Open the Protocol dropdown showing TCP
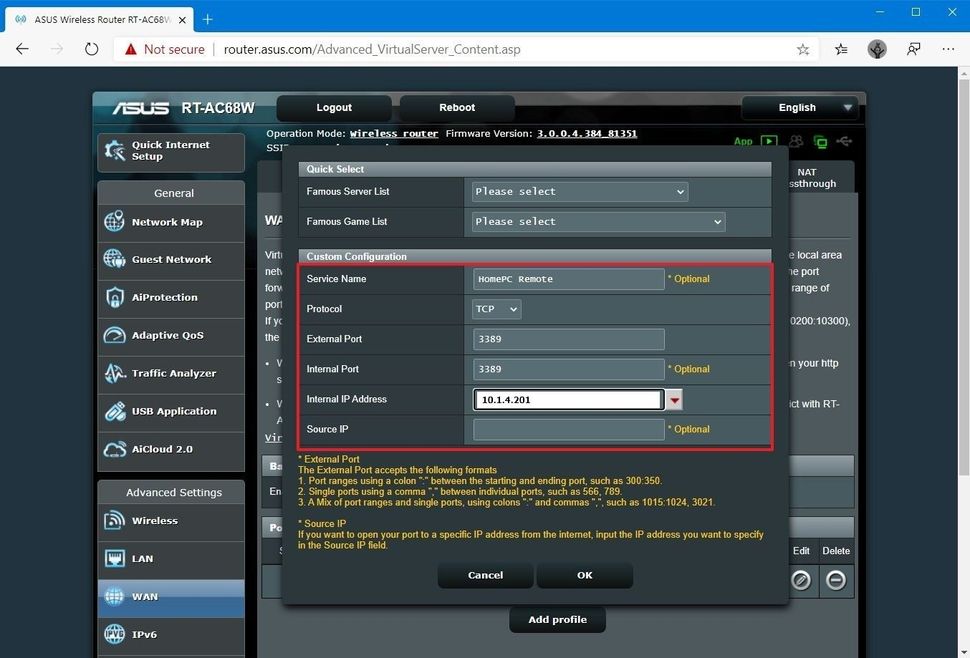970x658 pixels. coord(496,309)
